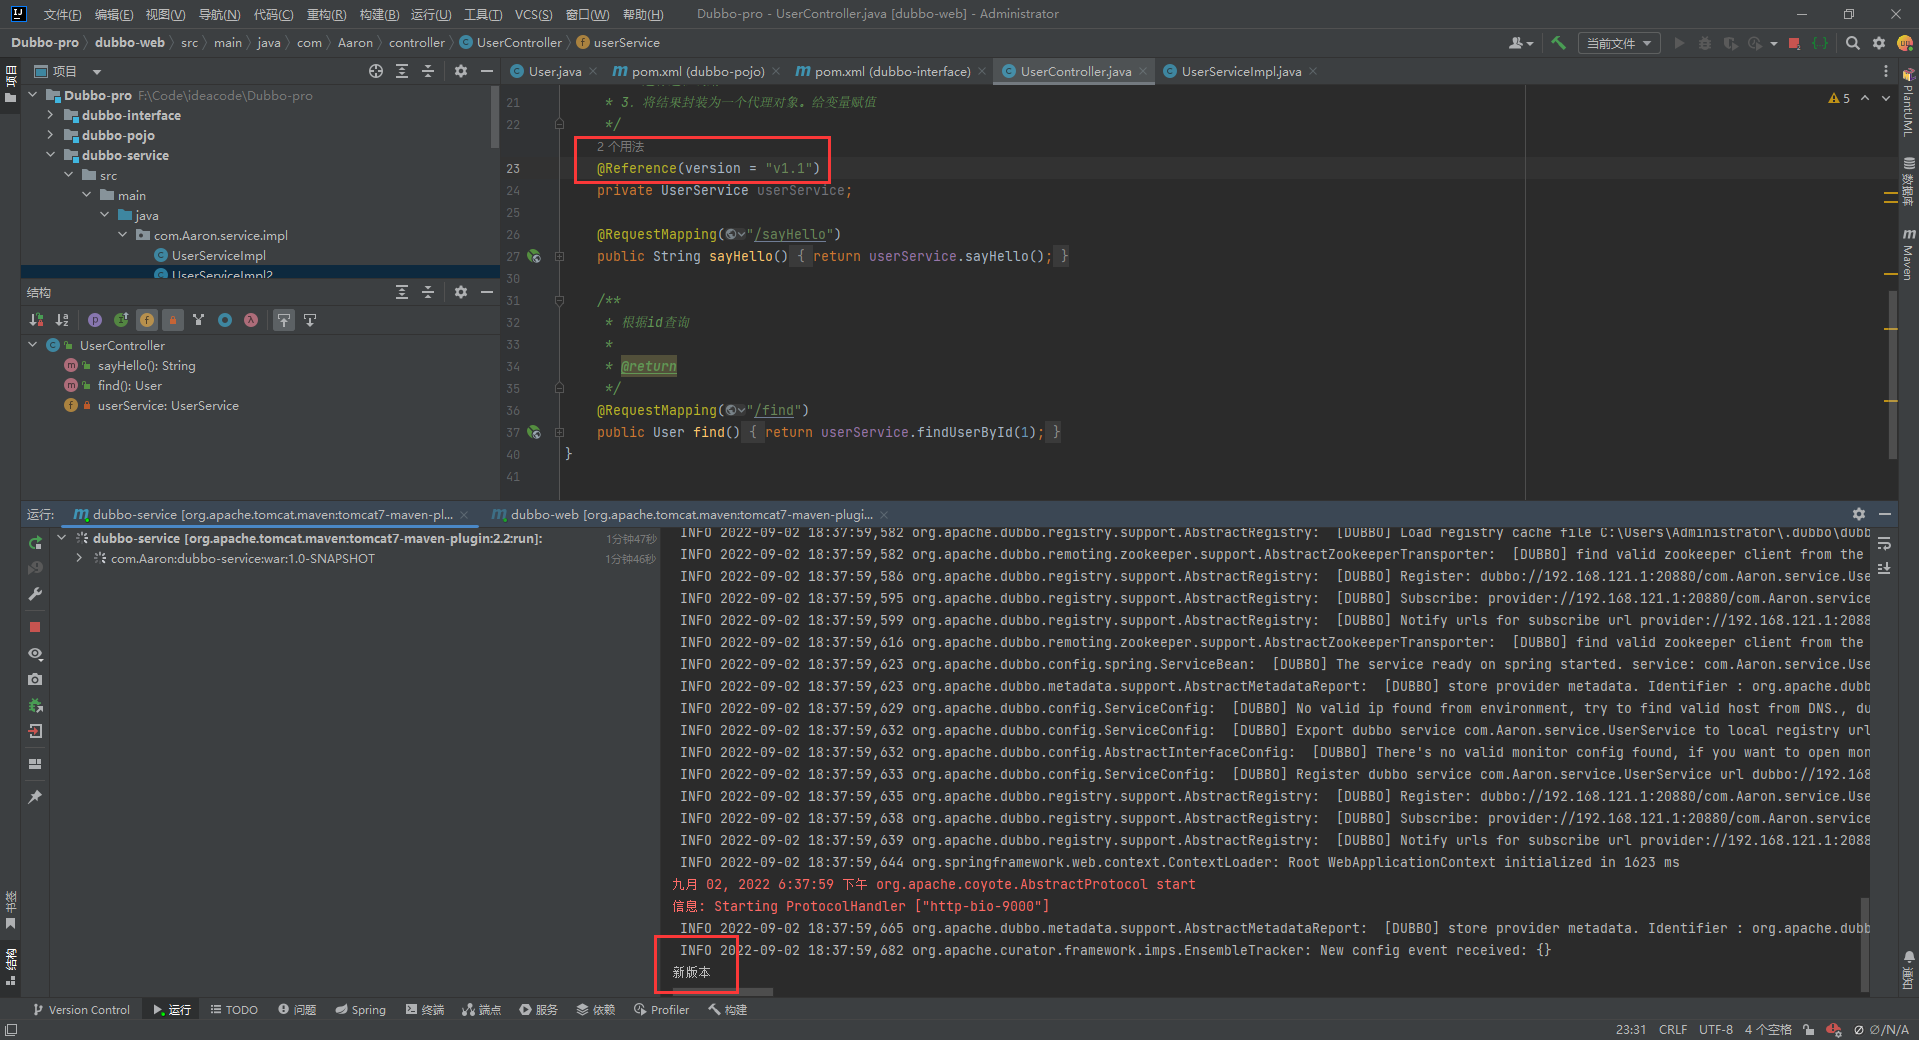Click the Run triangle in the main toolbar

click(x=1679, y=43)
